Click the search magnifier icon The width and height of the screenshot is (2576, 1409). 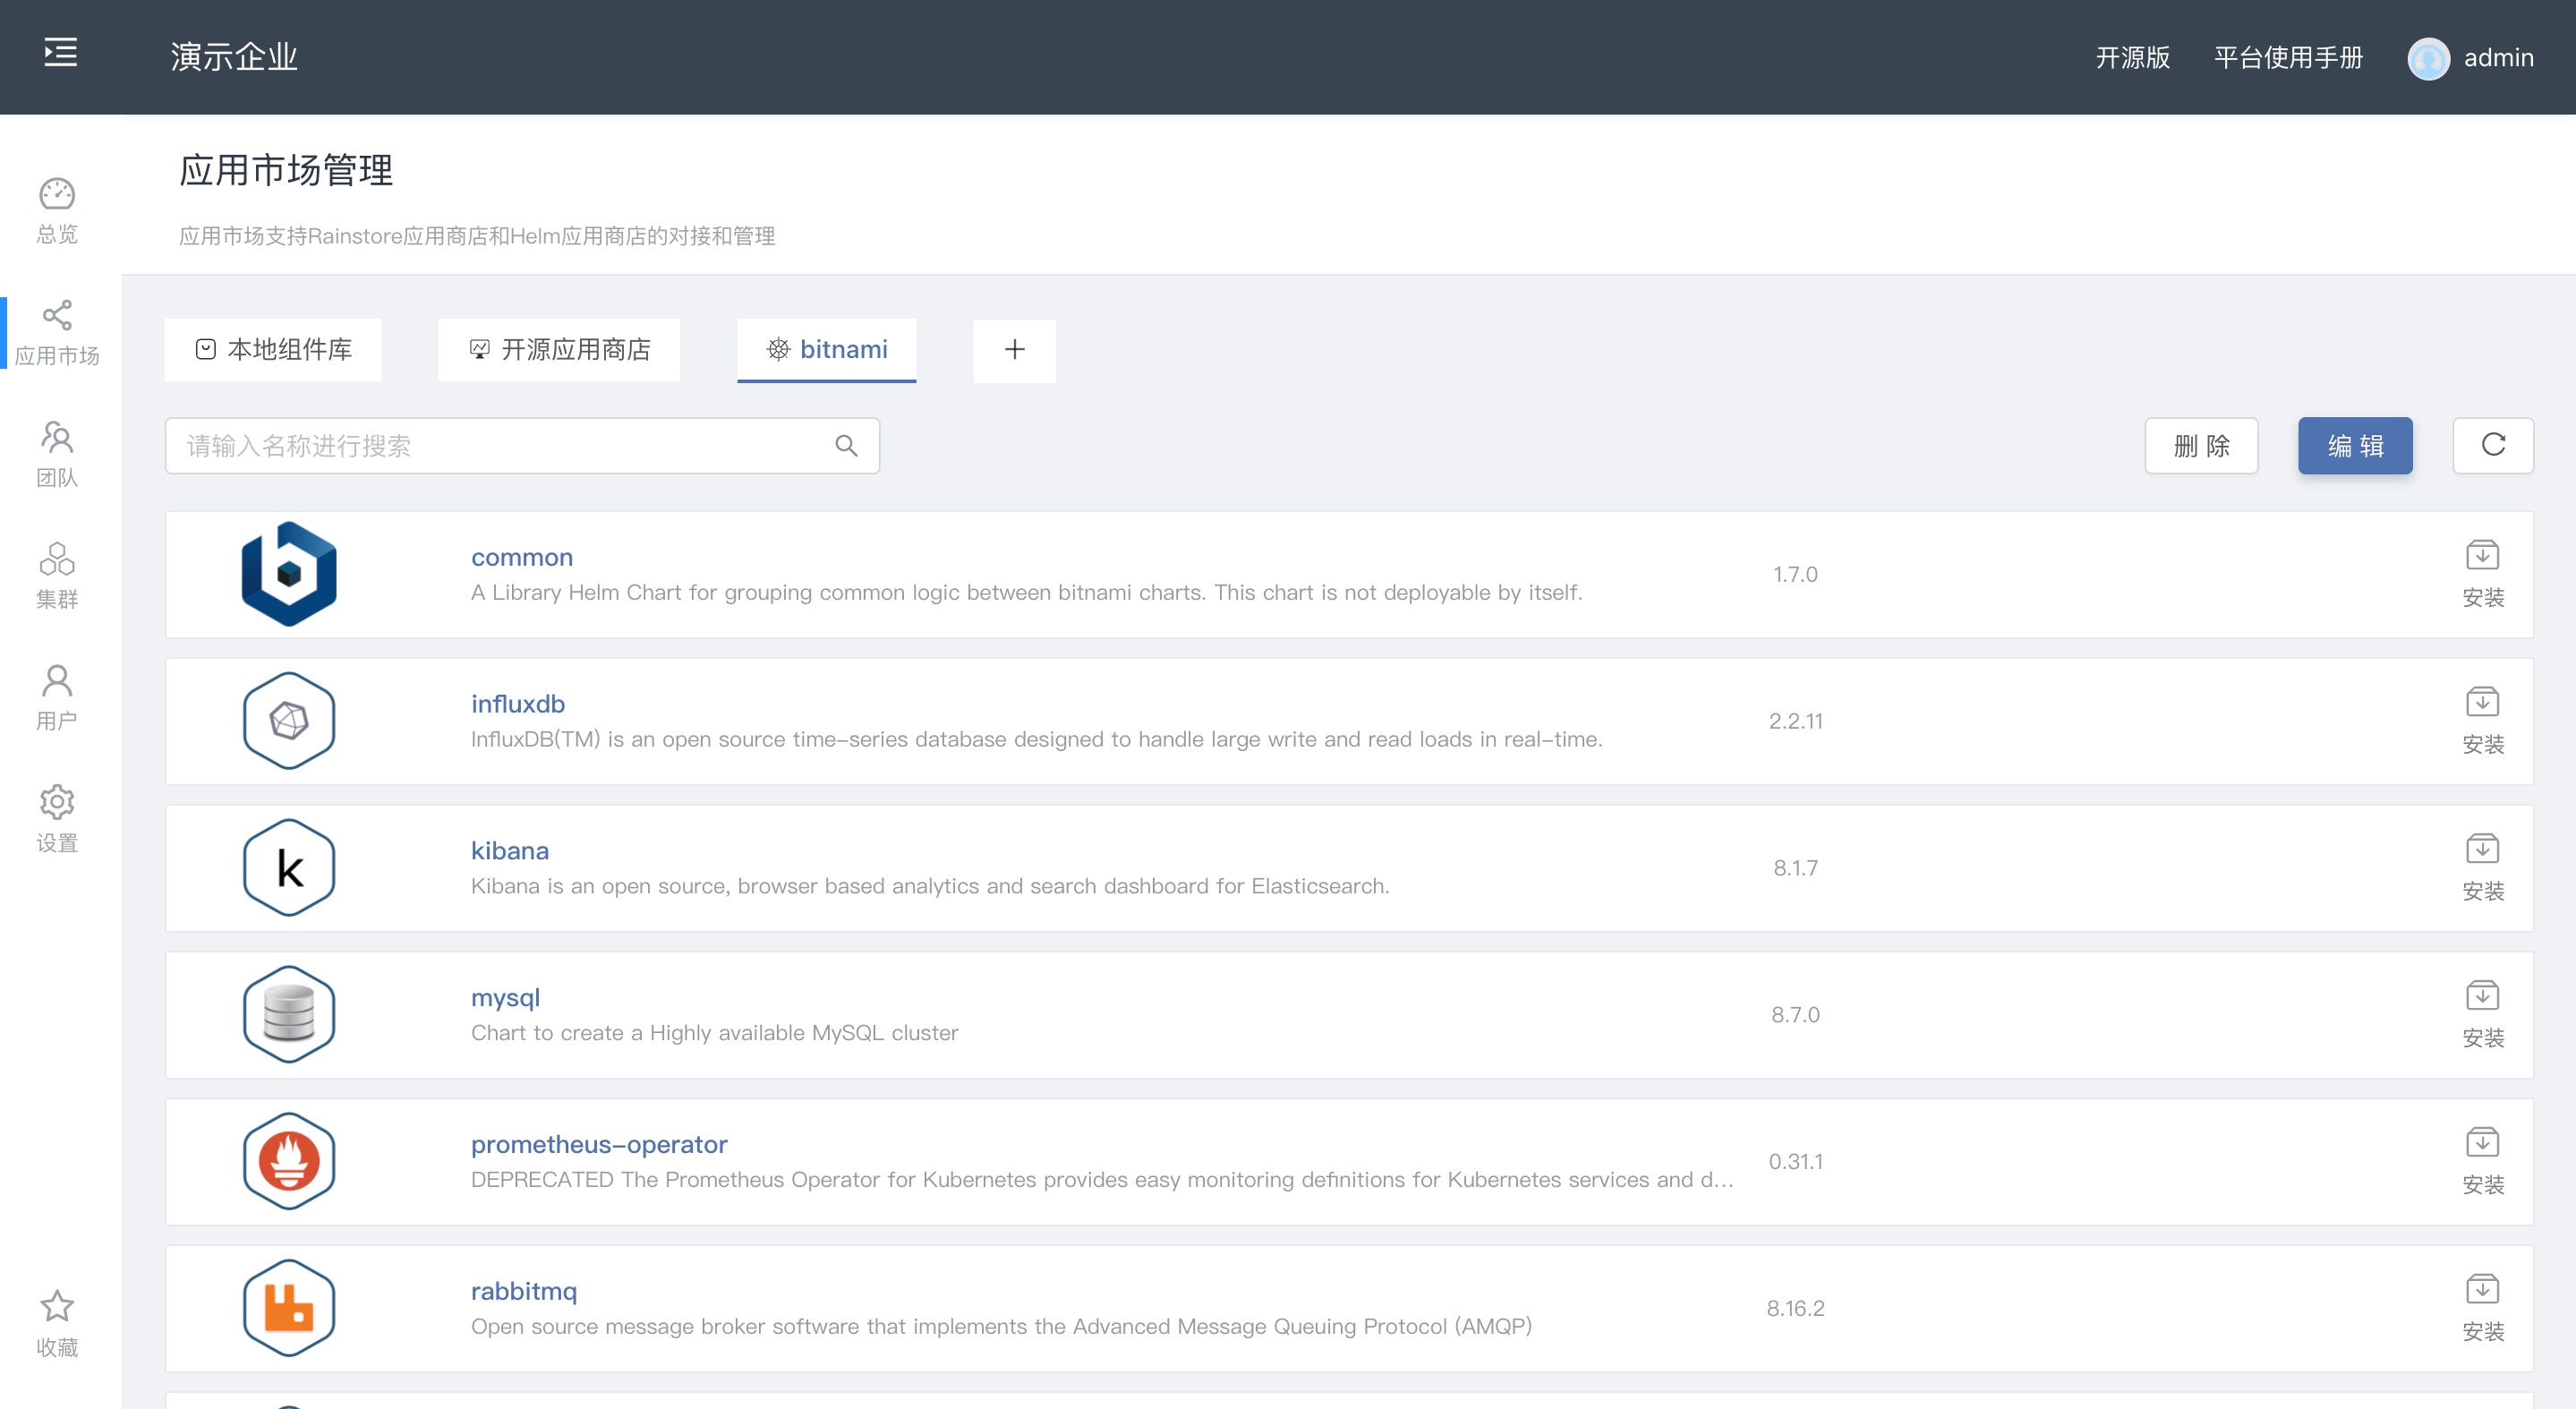(846, 446)
